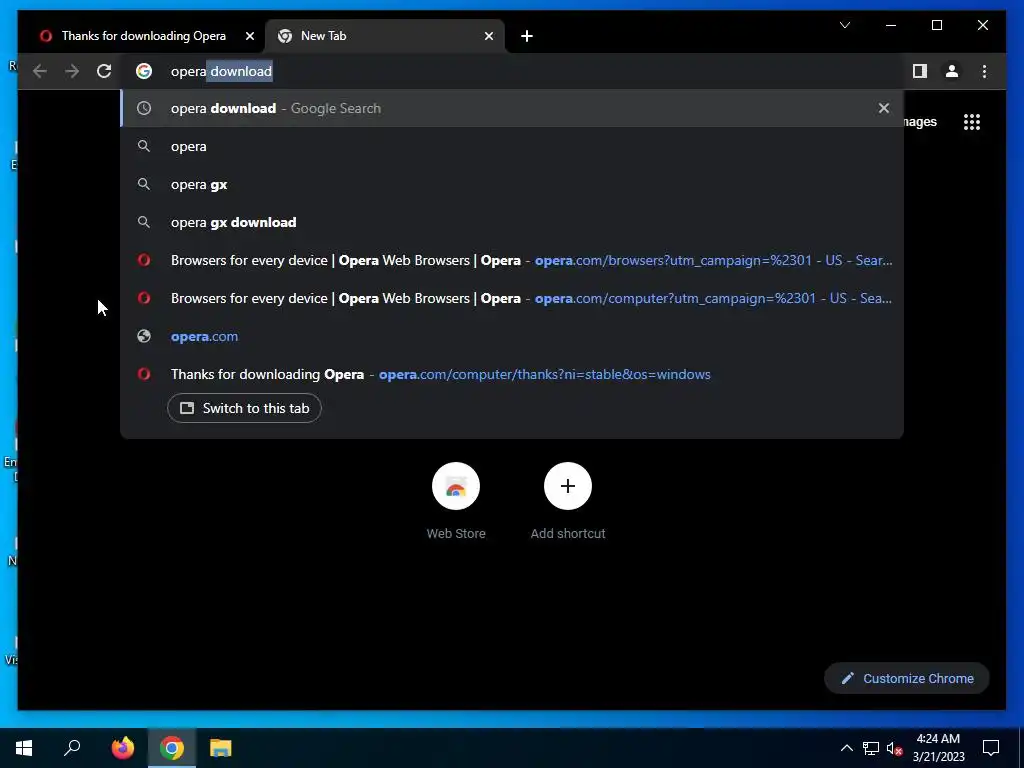Viewport: 1024px width, 768px height.
Task: Open the Google apps grid icon
Action: pyautogui.click(x=972, y=122)
